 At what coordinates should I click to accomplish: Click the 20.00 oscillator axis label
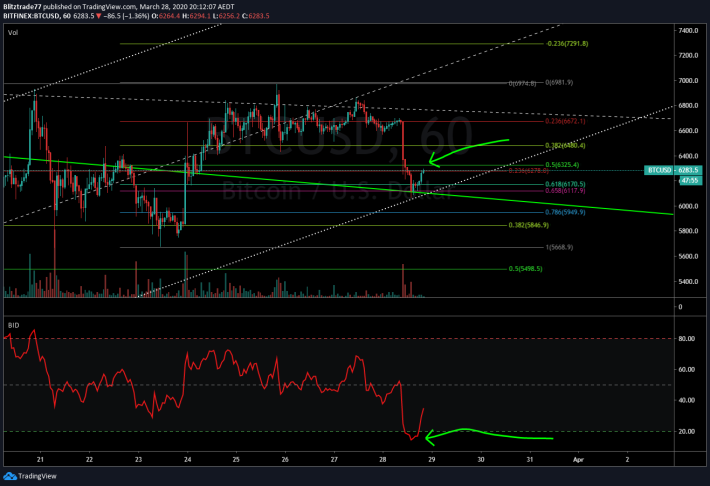687,431
